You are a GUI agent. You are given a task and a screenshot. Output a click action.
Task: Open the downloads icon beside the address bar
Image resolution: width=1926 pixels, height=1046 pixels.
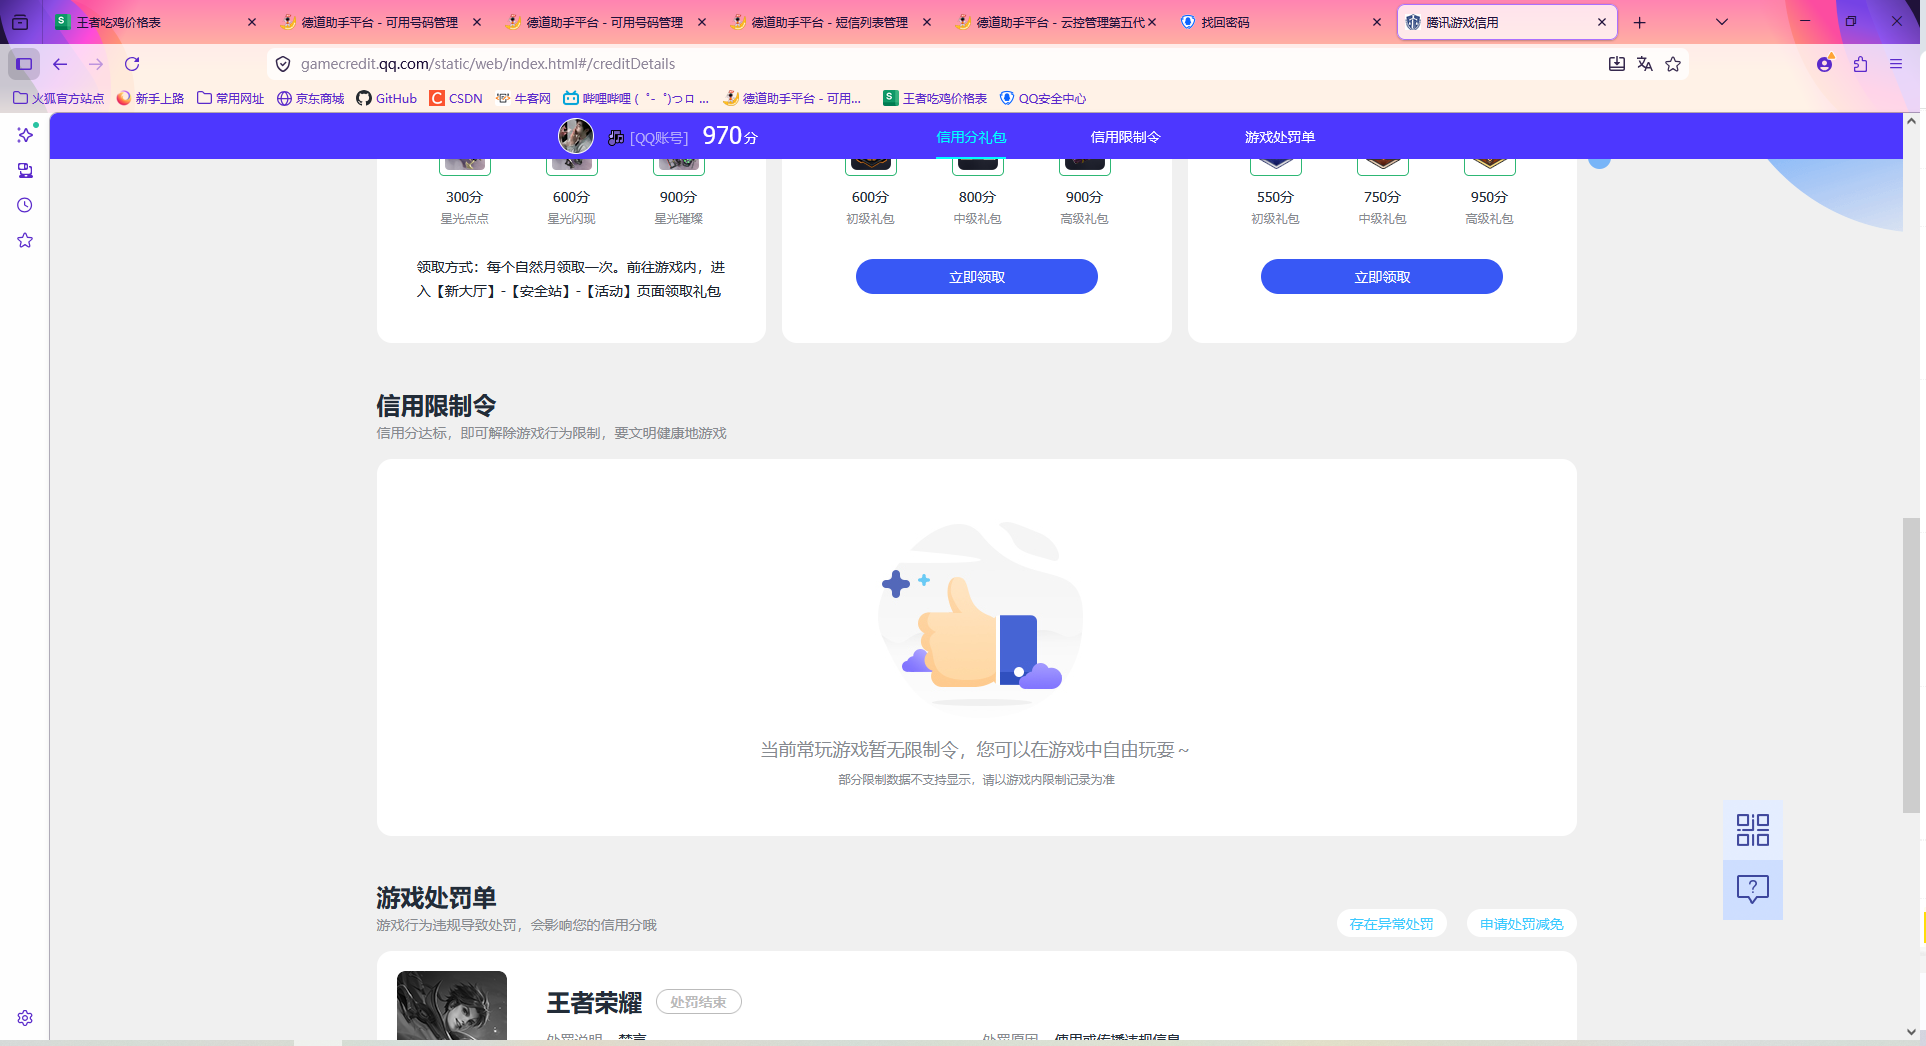pos(1616,63)
